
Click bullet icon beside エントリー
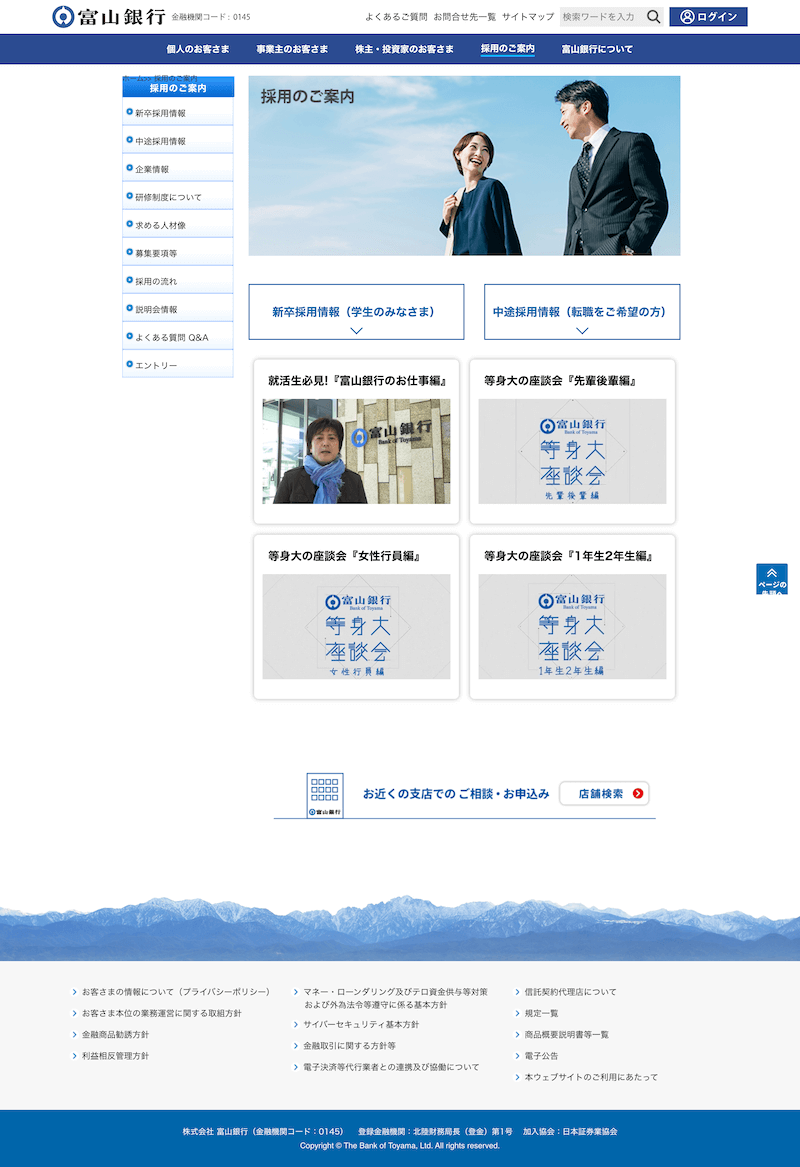[x=129, y=365]
